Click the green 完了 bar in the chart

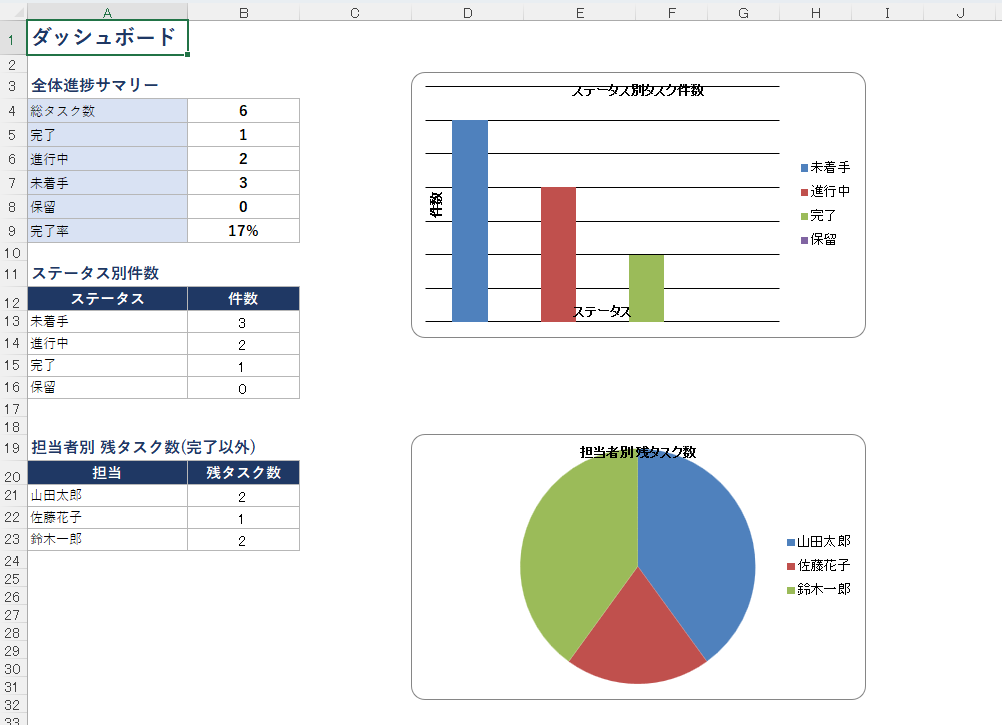[x=646, y=288]
